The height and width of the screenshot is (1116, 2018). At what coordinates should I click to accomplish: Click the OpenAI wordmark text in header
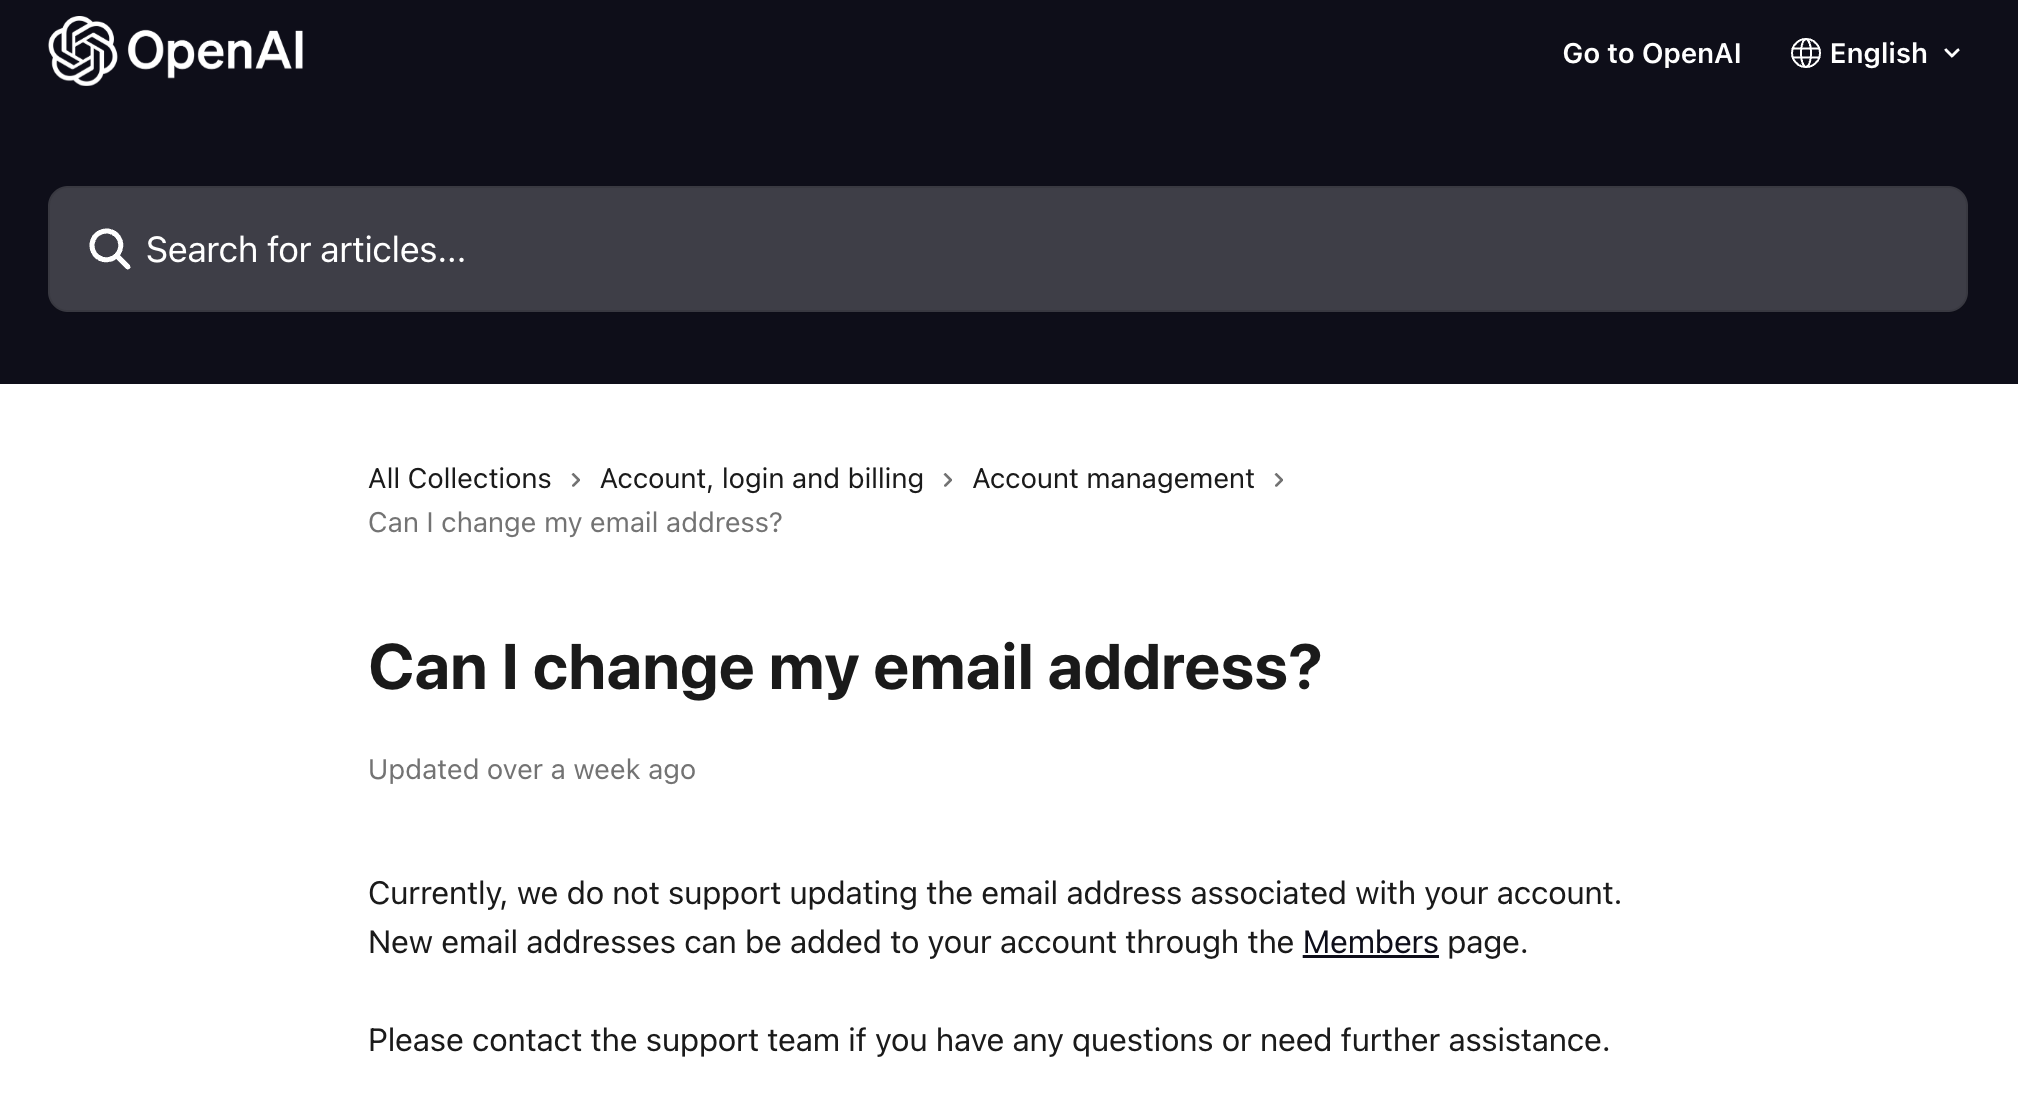pyautogui.click(x=216, y=51)
